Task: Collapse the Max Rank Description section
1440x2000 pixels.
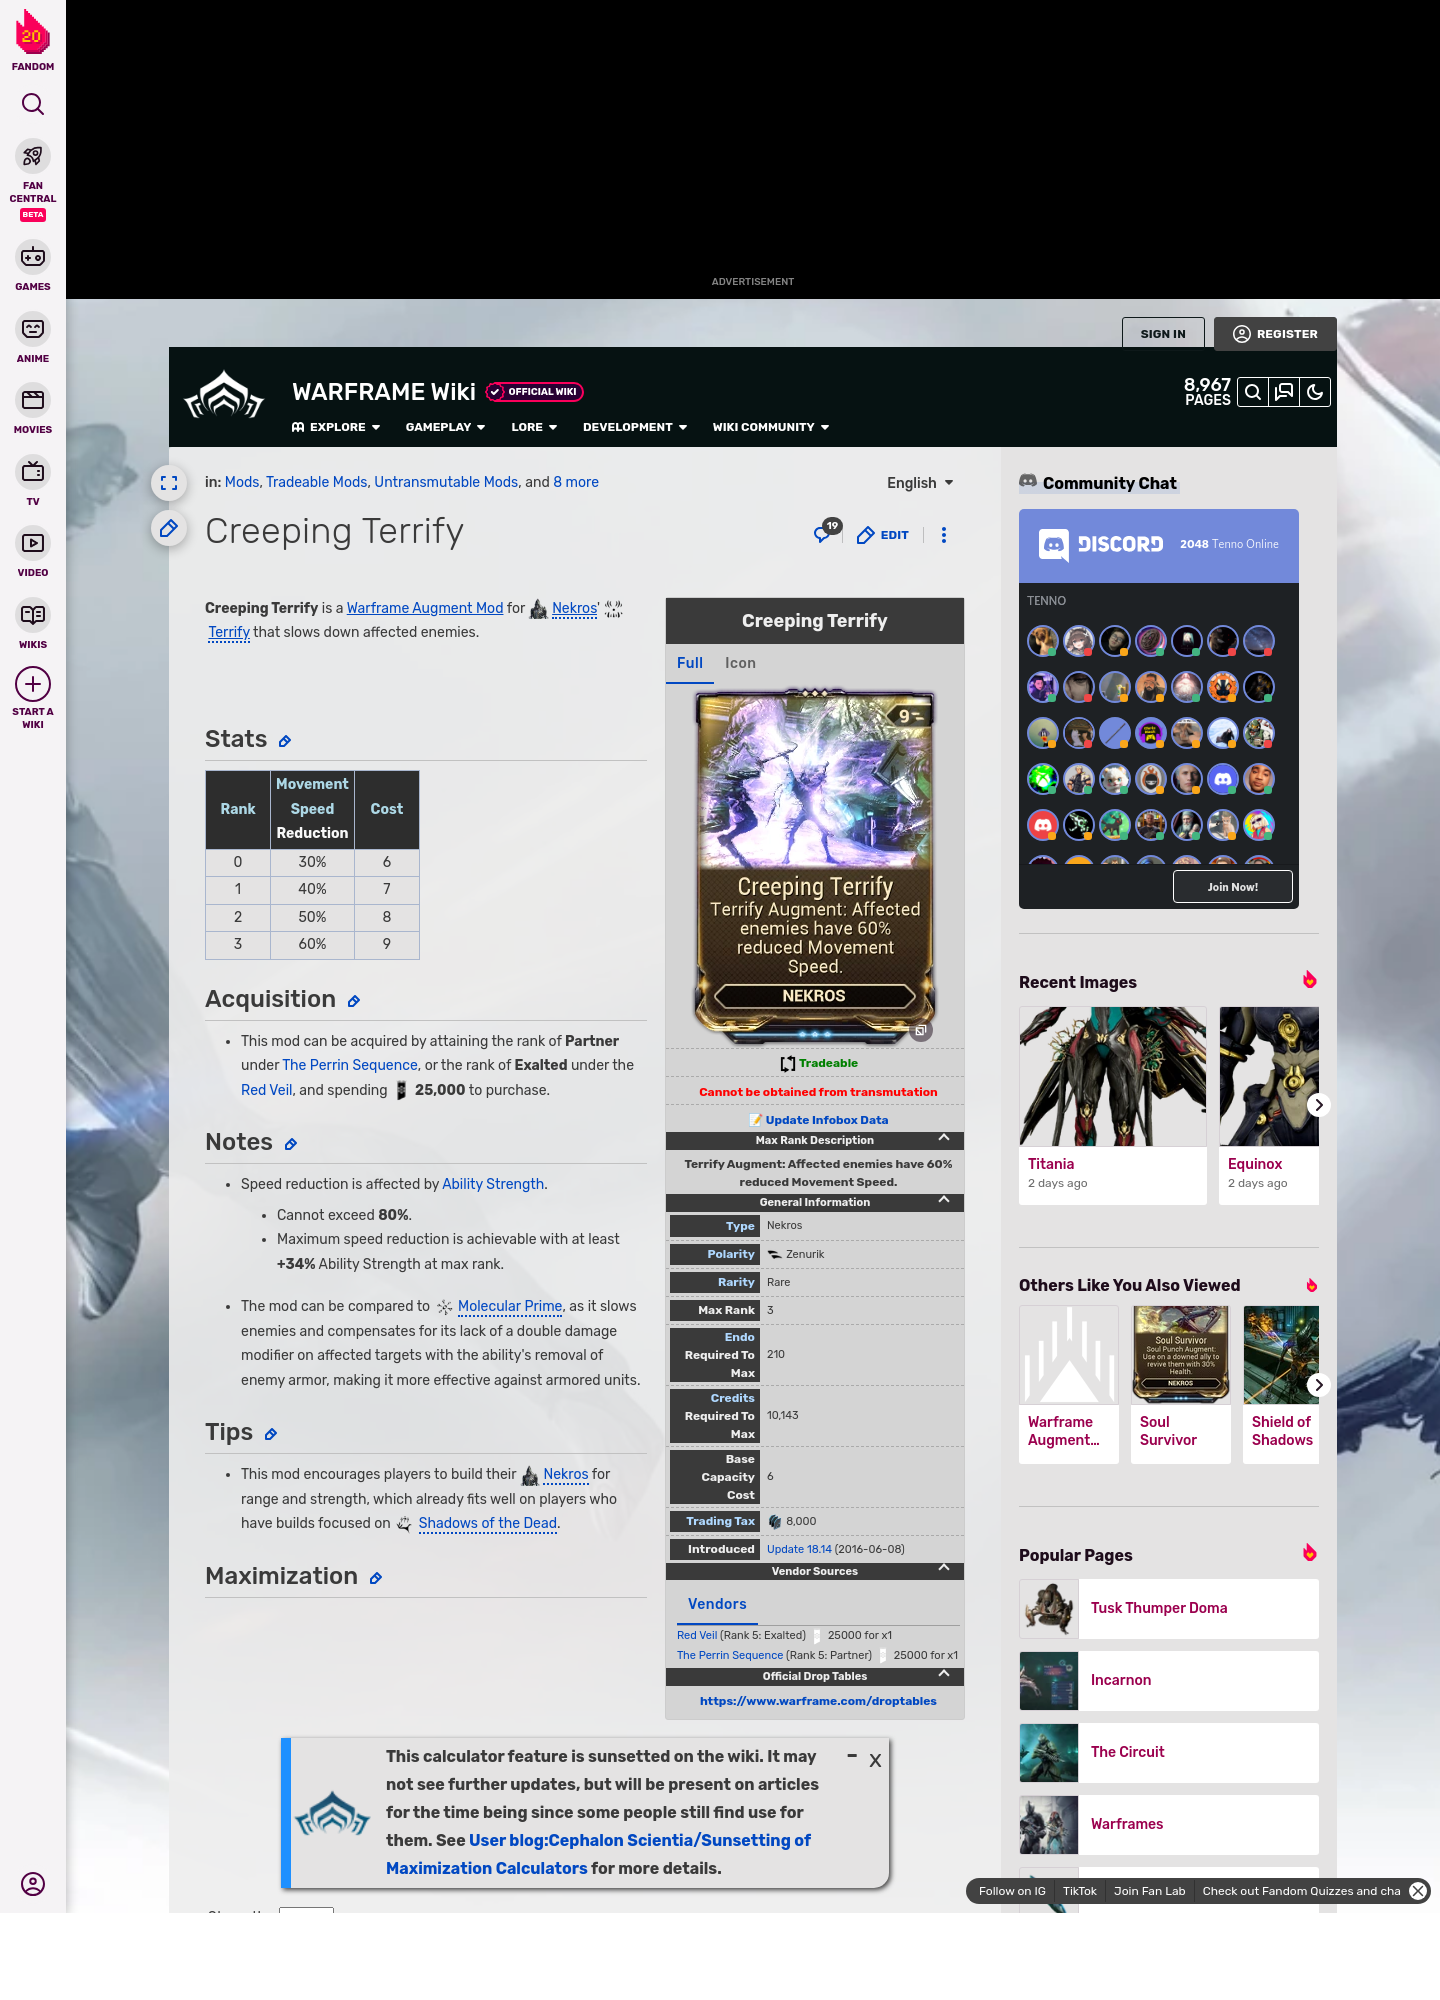Action: (944, 1139)
